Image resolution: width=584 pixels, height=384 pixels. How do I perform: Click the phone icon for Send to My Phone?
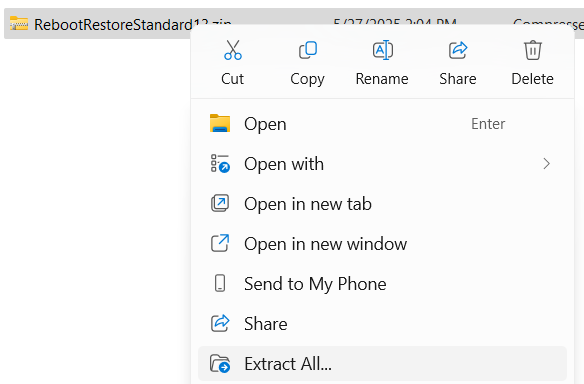(x=220, y=283)
